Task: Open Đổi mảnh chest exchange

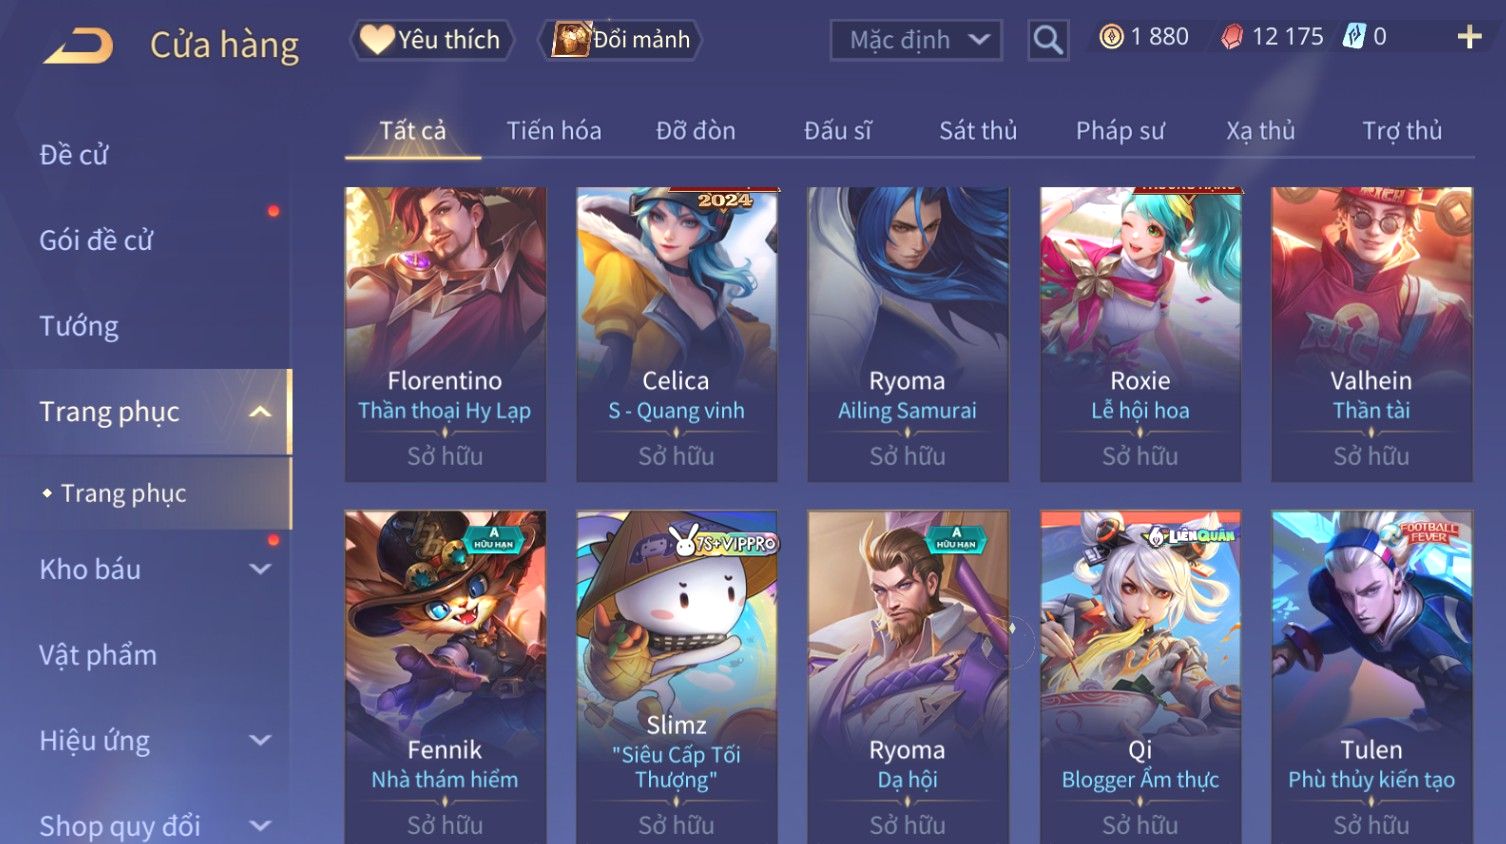Action: click(x=620, y=40)
